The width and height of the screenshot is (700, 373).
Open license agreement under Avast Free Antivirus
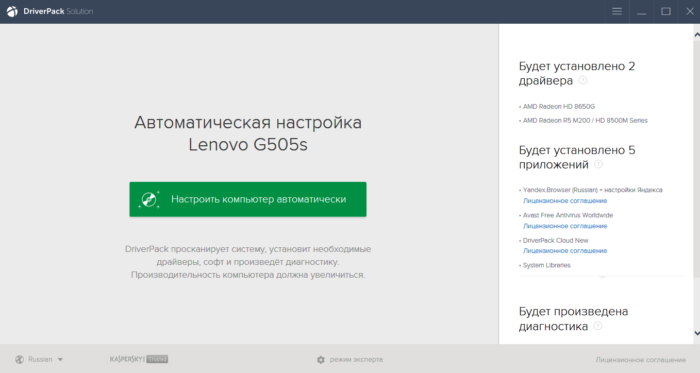[565, 226]
